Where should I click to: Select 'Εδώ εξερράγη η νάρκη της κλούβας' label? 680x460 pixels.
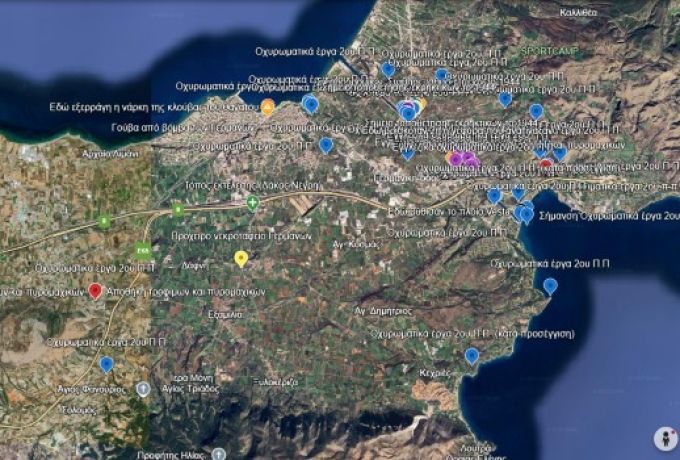[154, 107]
